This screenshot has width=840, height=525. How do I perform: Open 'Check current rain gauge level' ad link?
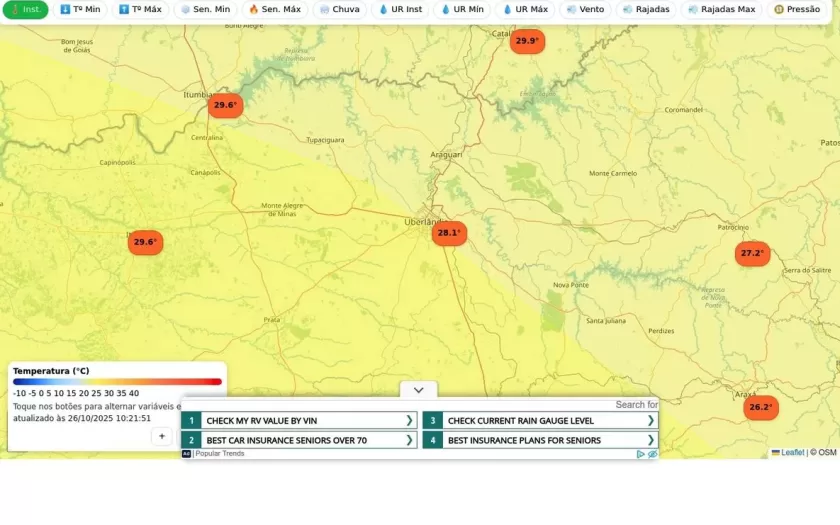[520, 421]
